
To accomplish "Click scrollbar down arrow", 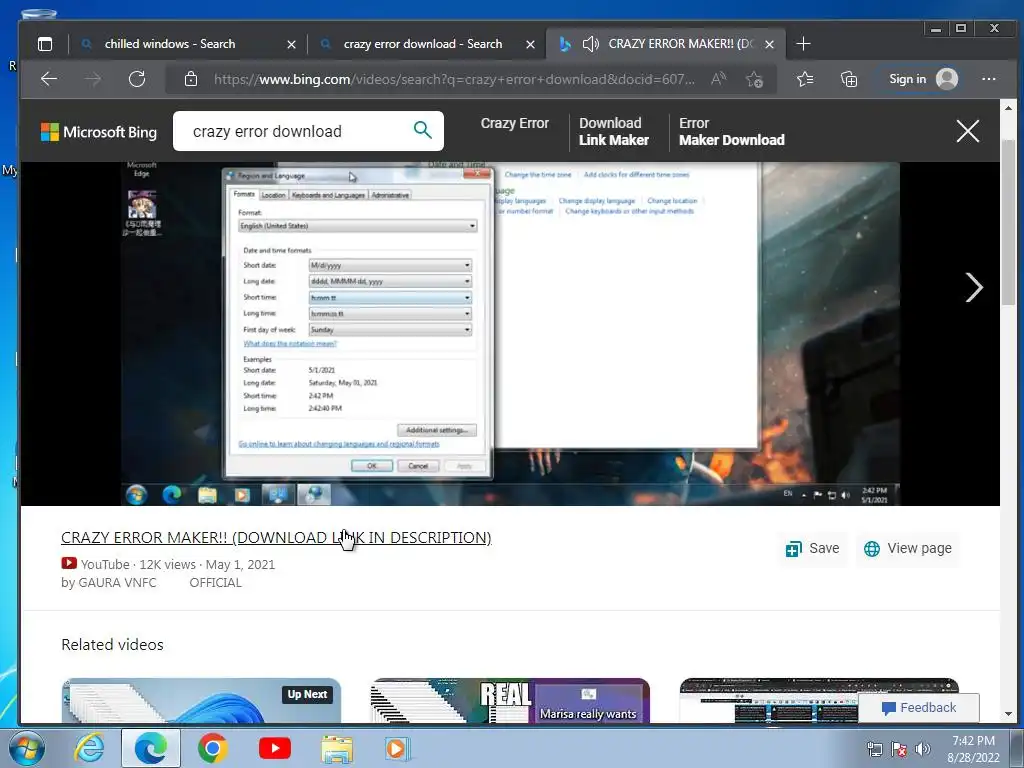I will tap(1008, 714).
